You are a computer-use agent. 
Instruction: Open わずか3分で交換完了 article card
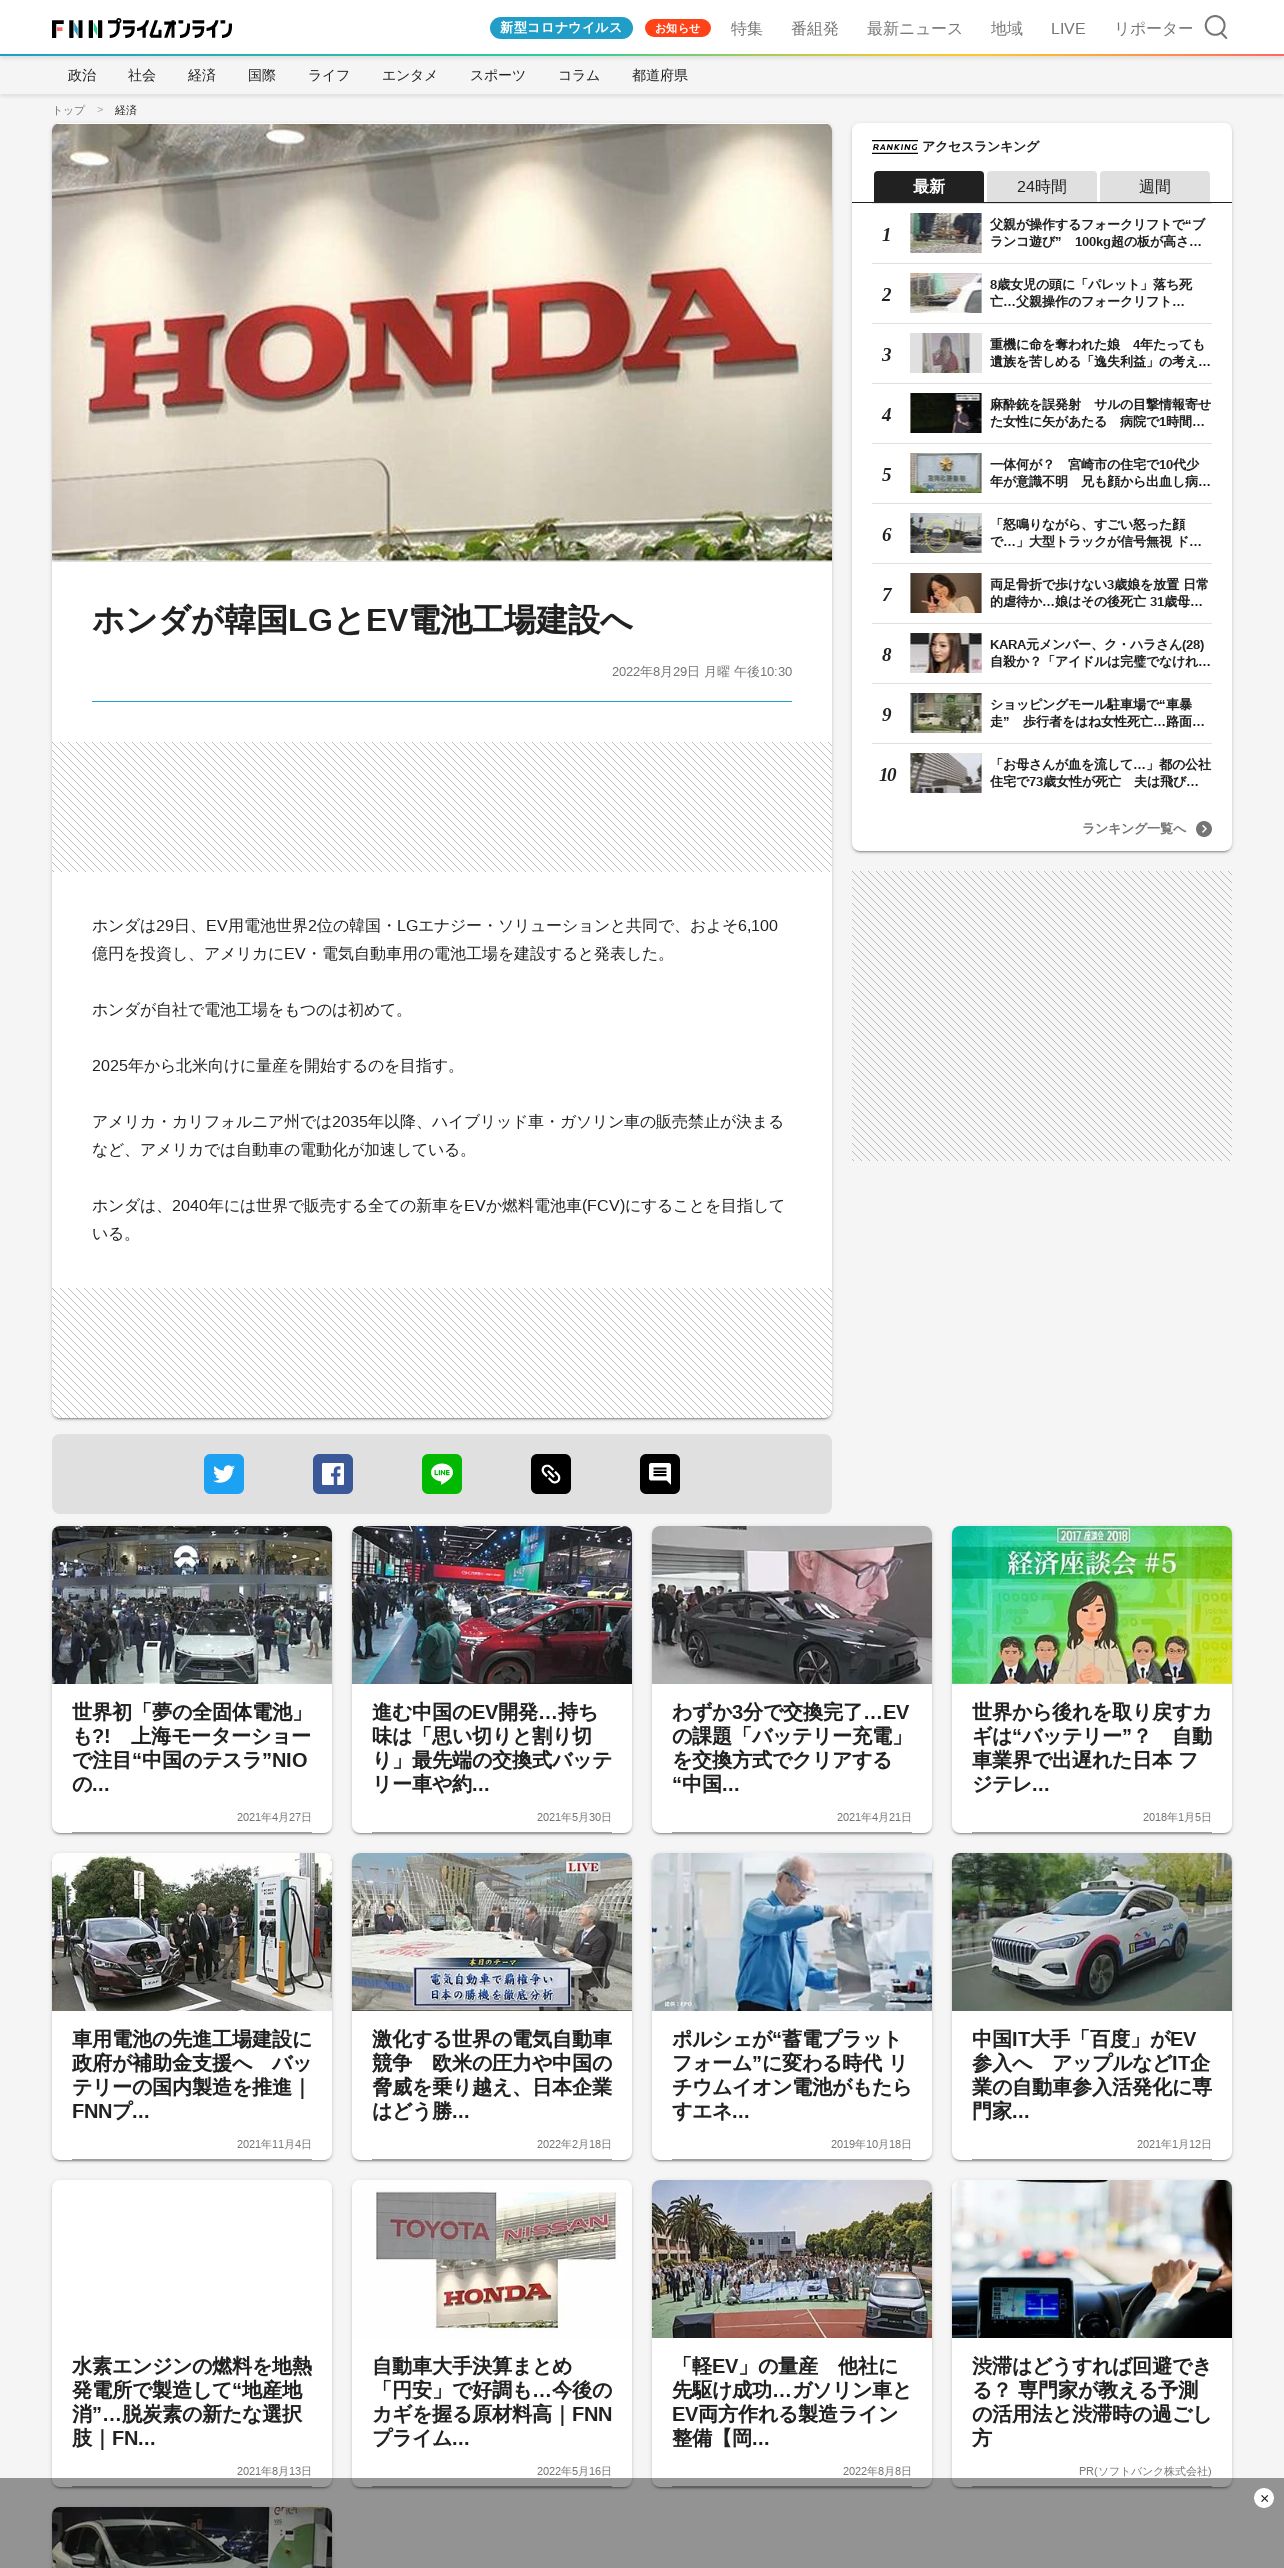(x=792, y=1679)
